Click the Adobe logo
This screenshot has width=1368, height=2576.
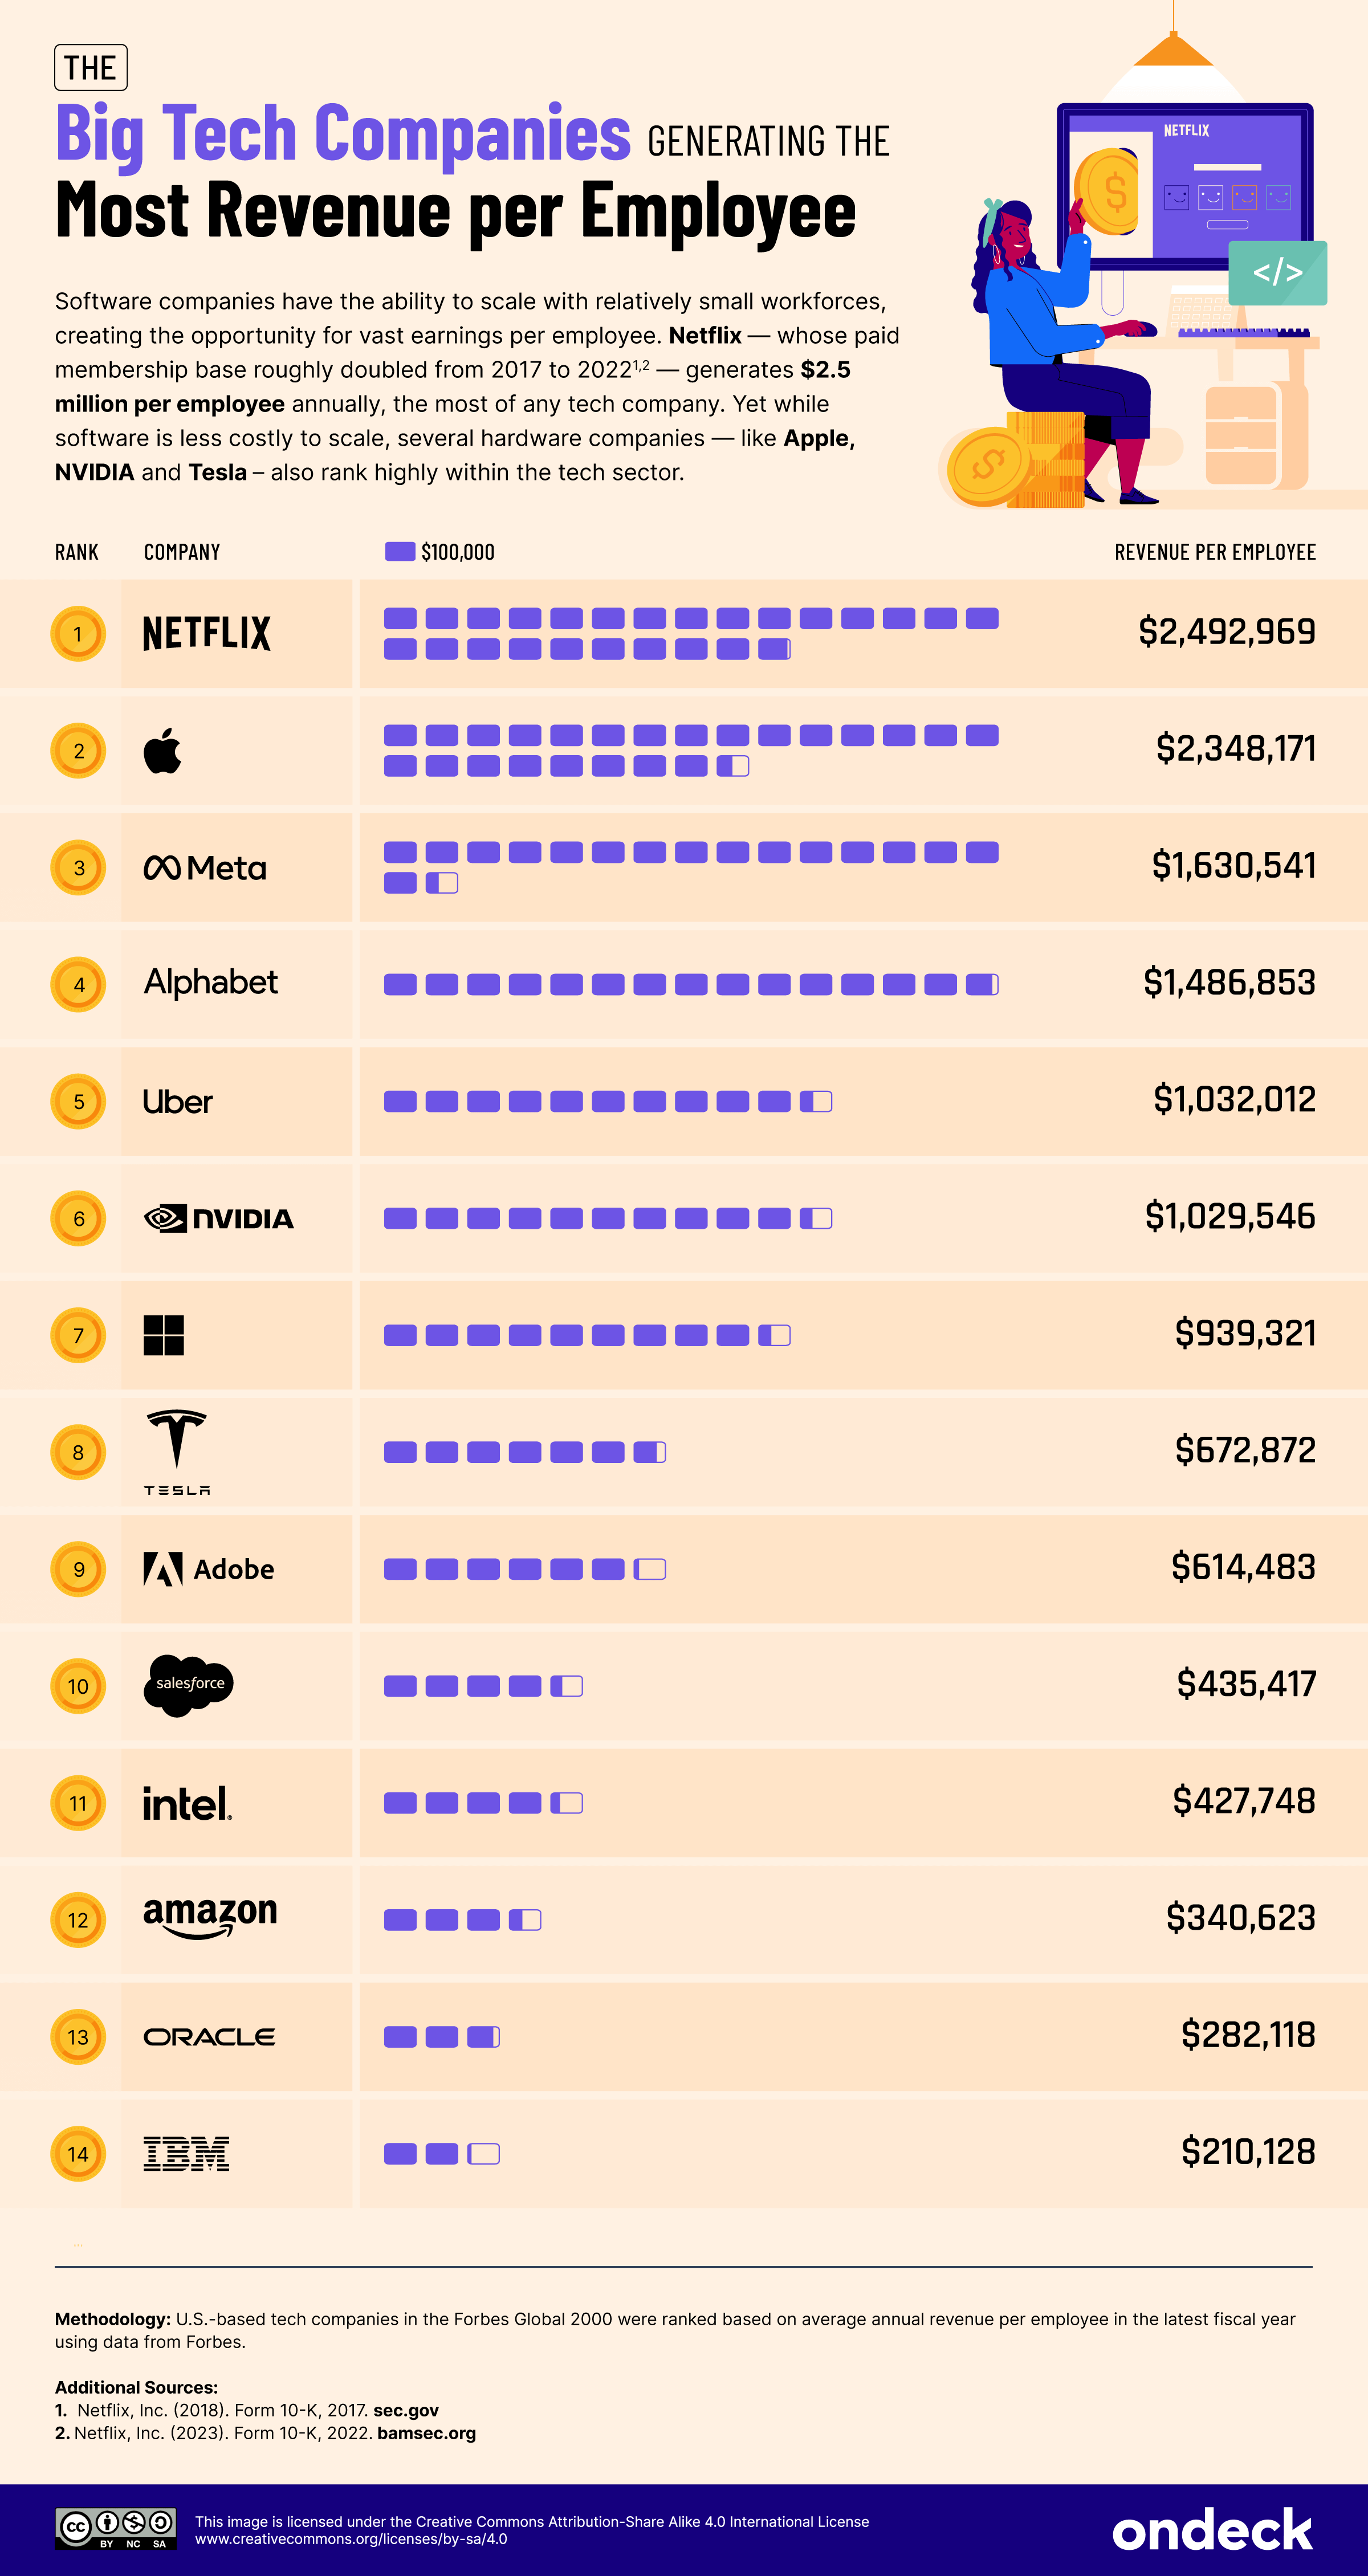208,1569
